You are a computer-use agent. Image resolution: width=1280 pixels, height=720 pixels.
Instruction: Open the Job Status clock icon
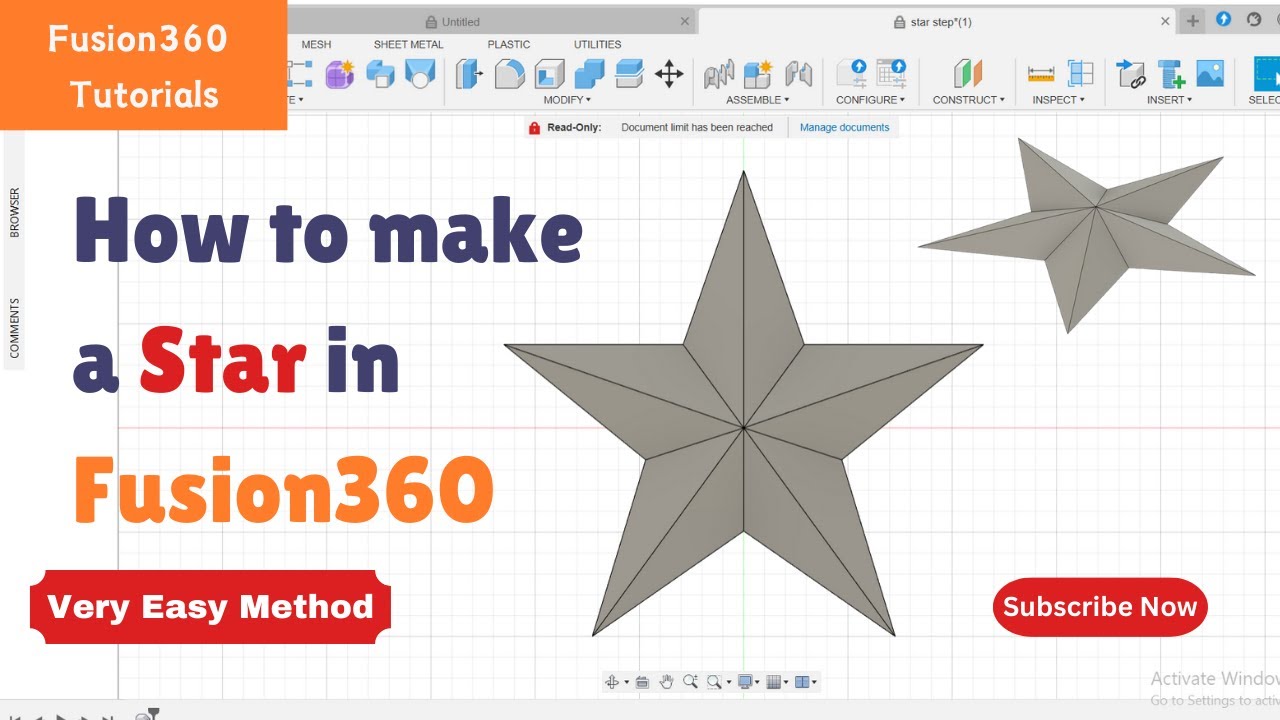(1254, 19)
